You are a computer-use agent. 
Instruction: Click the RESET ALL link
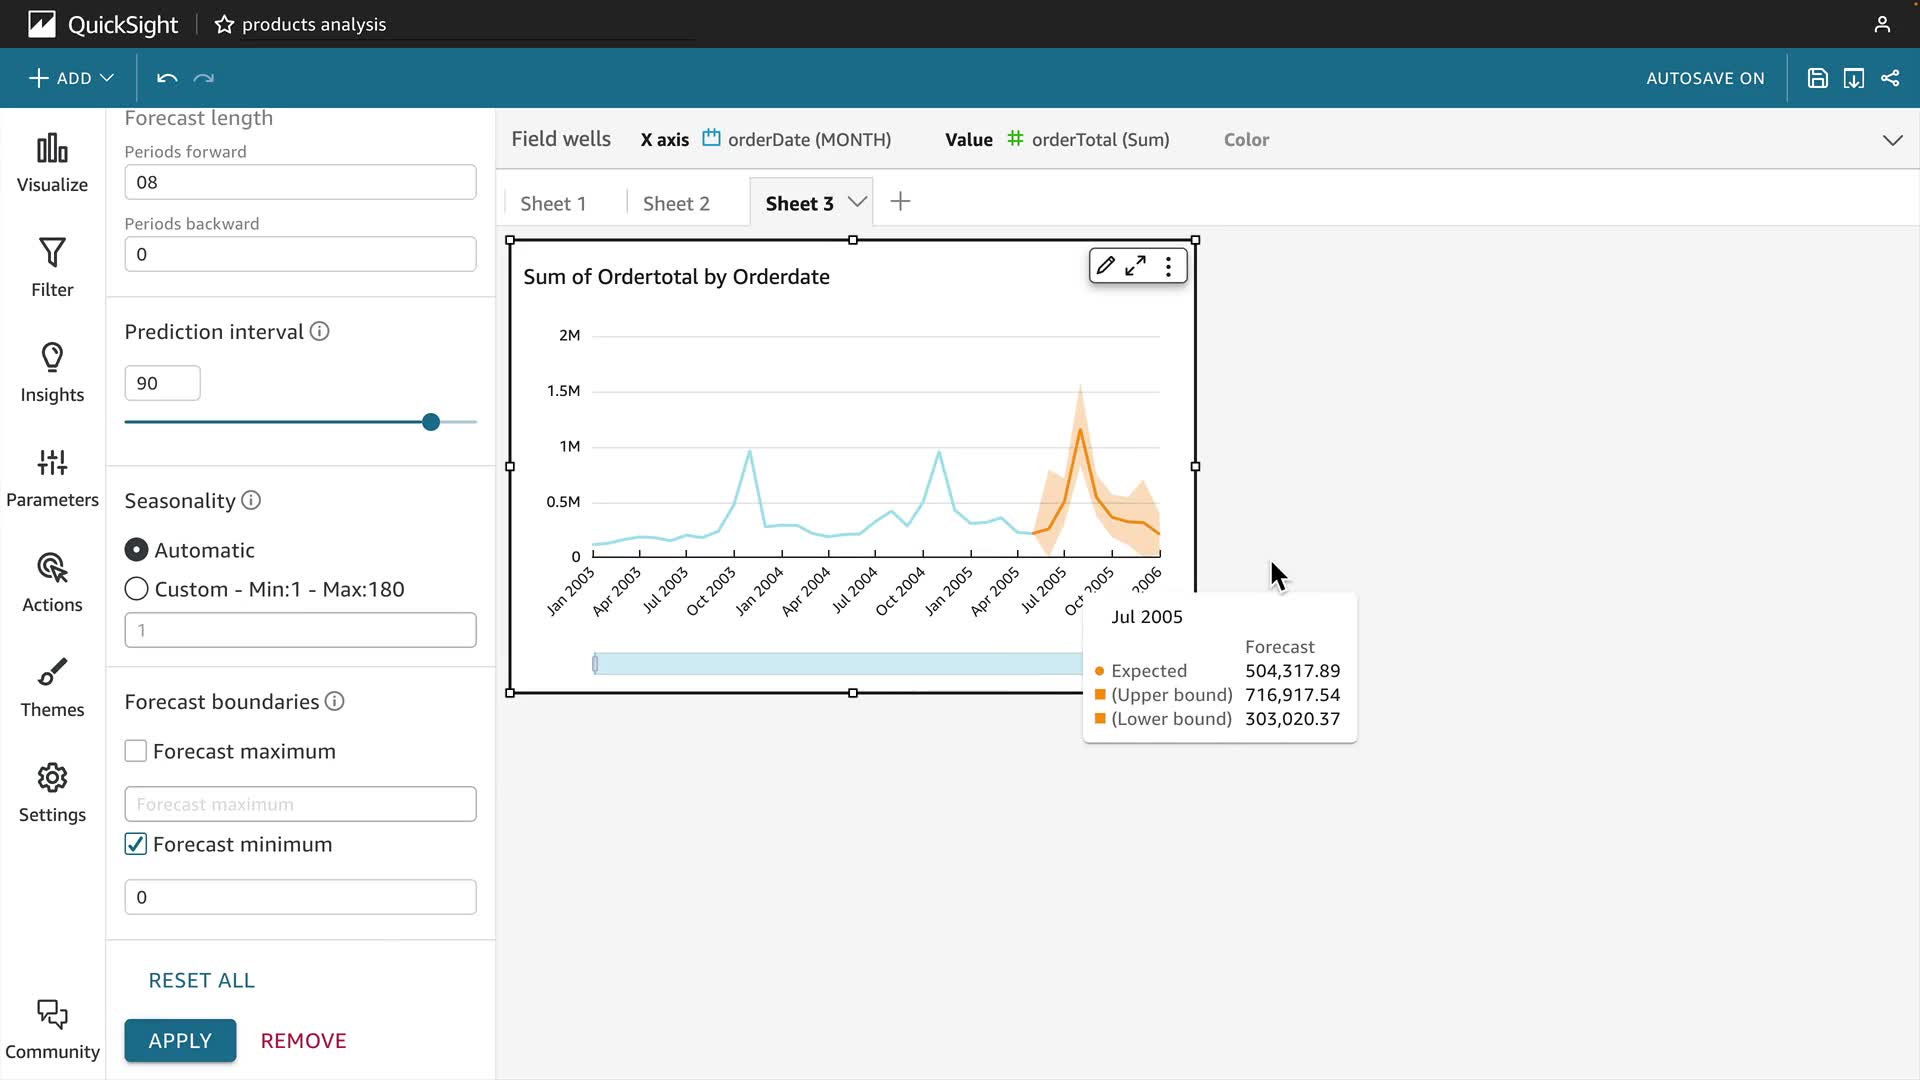(201, 980)
